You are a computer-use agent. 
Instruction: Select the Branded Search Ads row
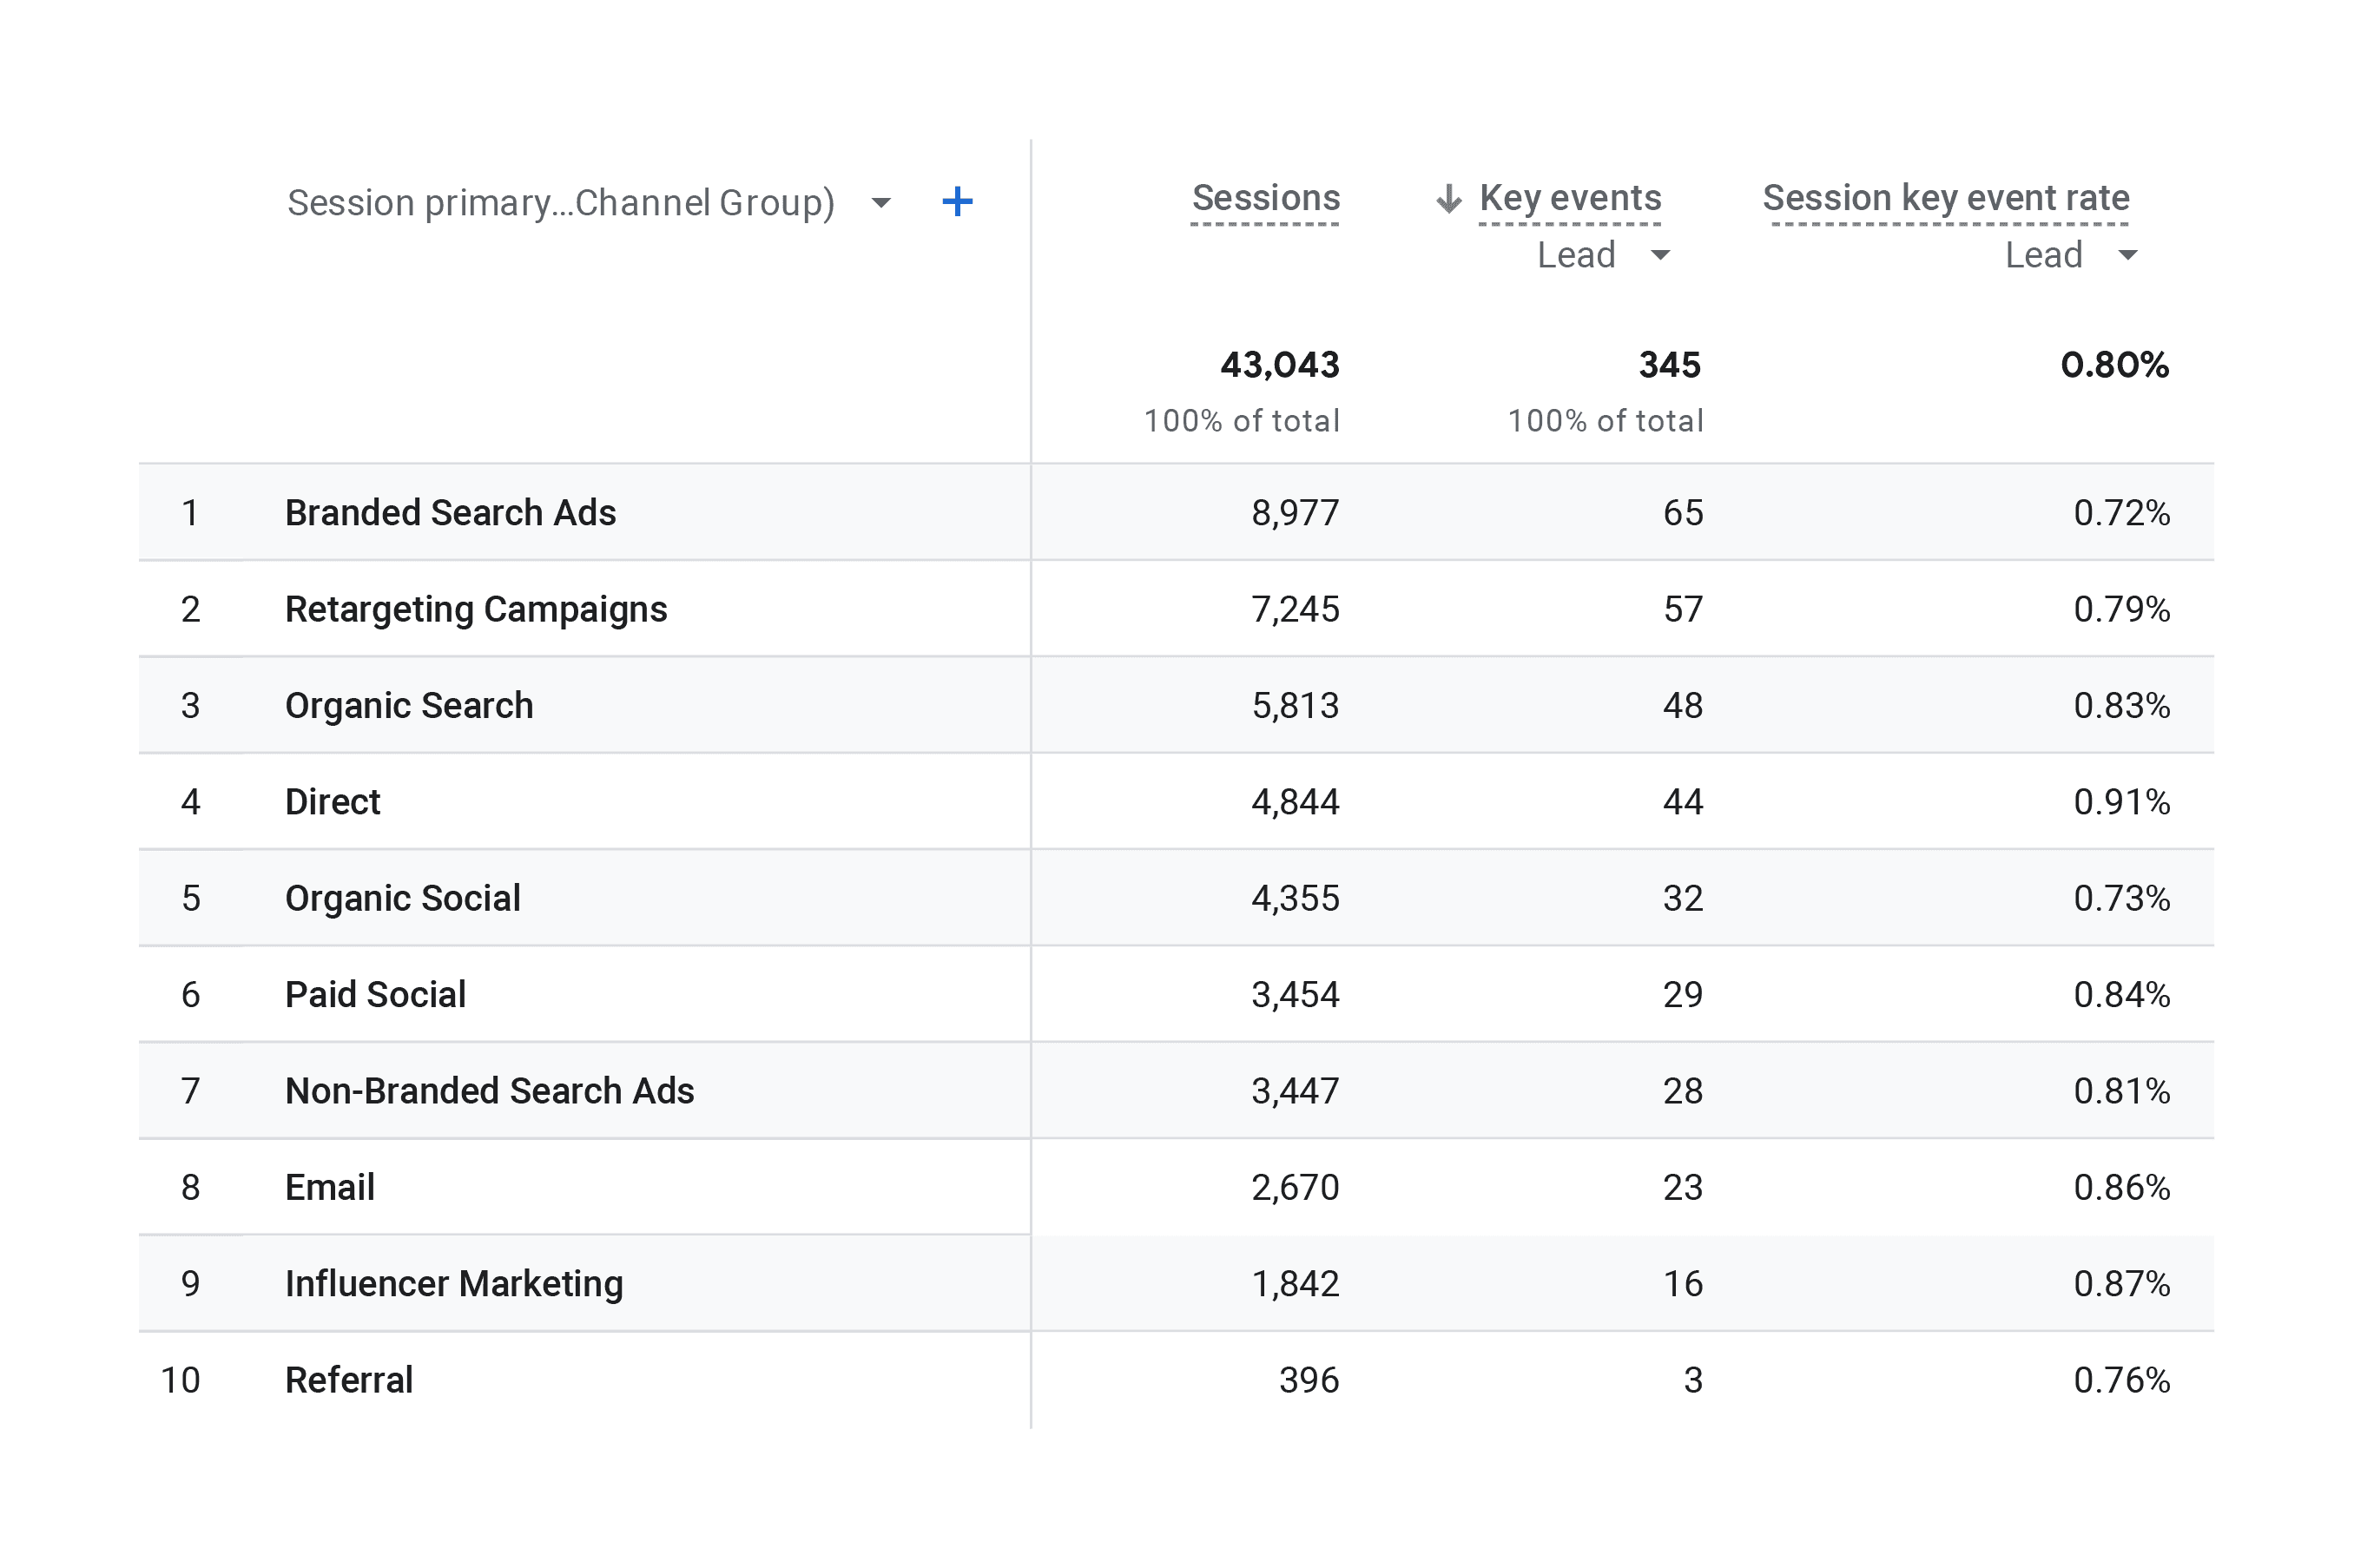pyautogui.click(x=450, y=513)
